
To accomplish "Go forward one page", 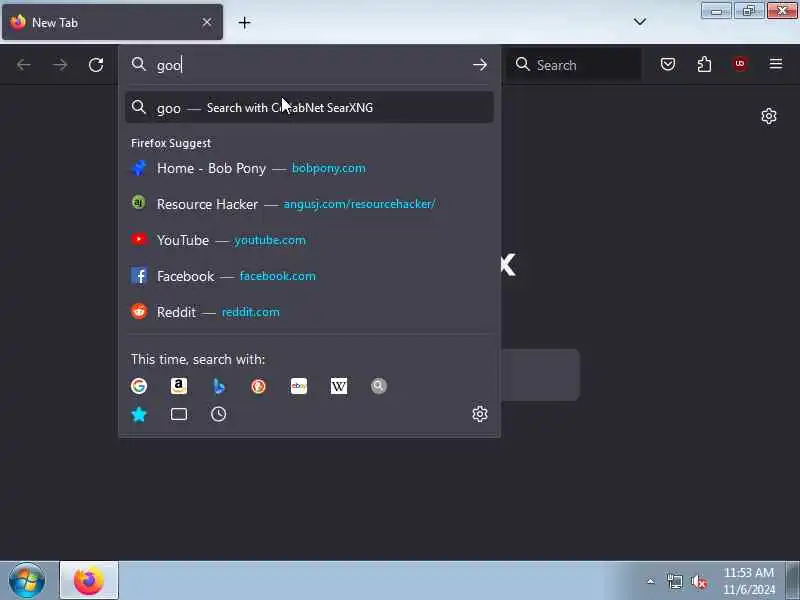I will pyautogui.click(x=60, y=65).
